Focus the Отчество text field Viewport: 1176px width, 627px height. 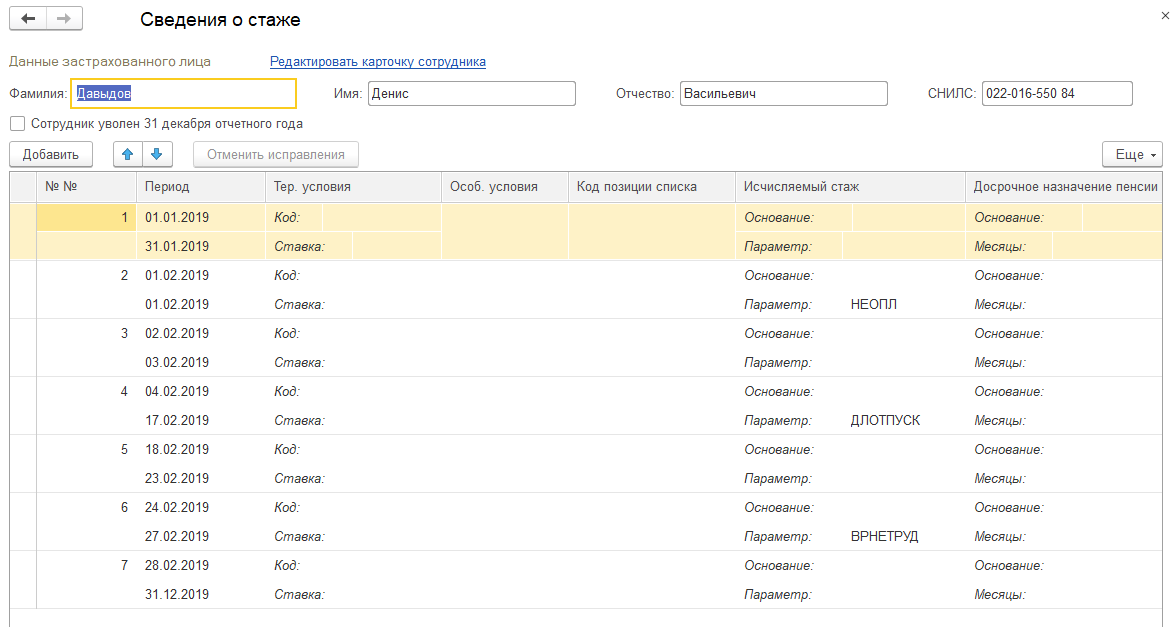click(x=783, y=93)
